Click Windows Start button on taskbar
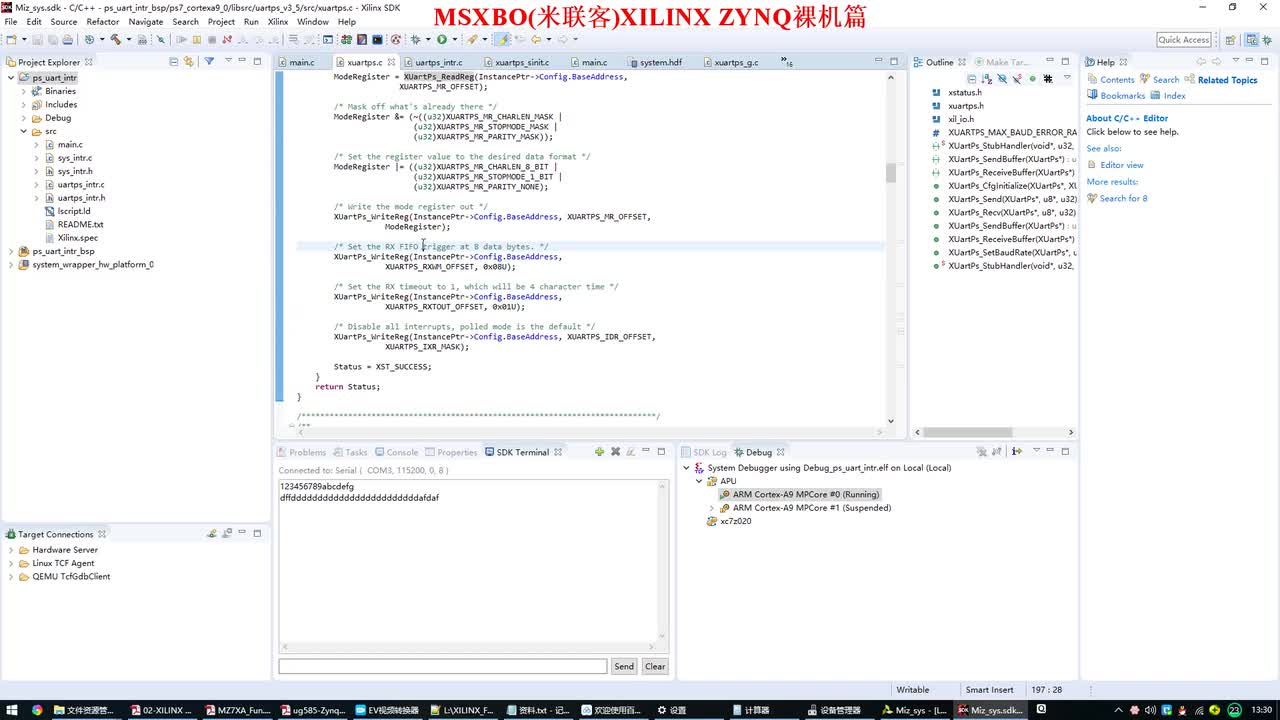The image size is (1280, 720). pos(12,710)
